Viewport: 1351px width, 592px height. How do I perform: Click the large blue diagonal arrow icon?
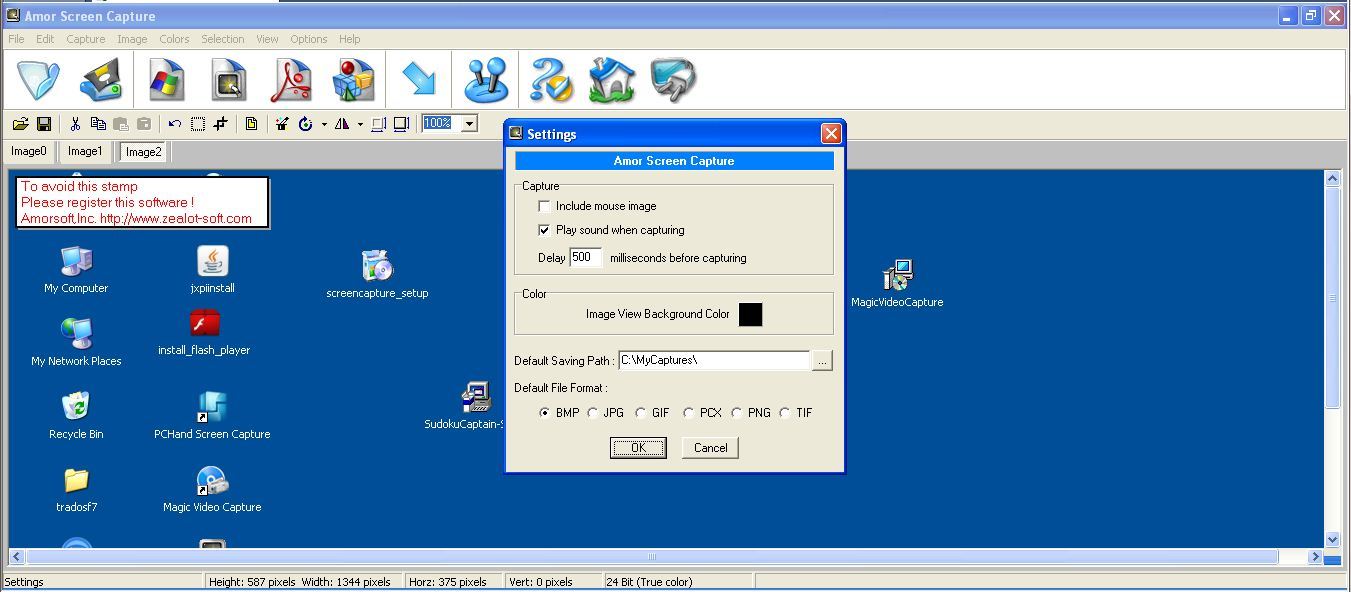[419, 80]
